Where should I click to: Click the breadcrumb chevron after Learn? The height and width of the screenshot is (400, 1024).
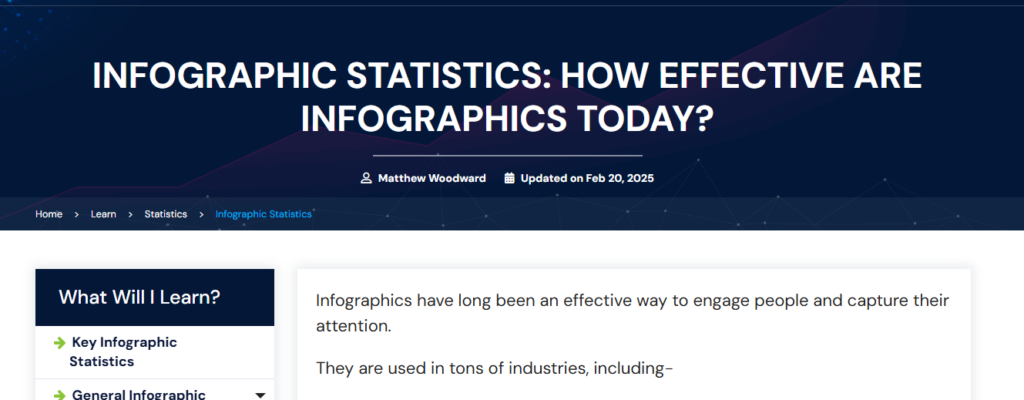130,214
